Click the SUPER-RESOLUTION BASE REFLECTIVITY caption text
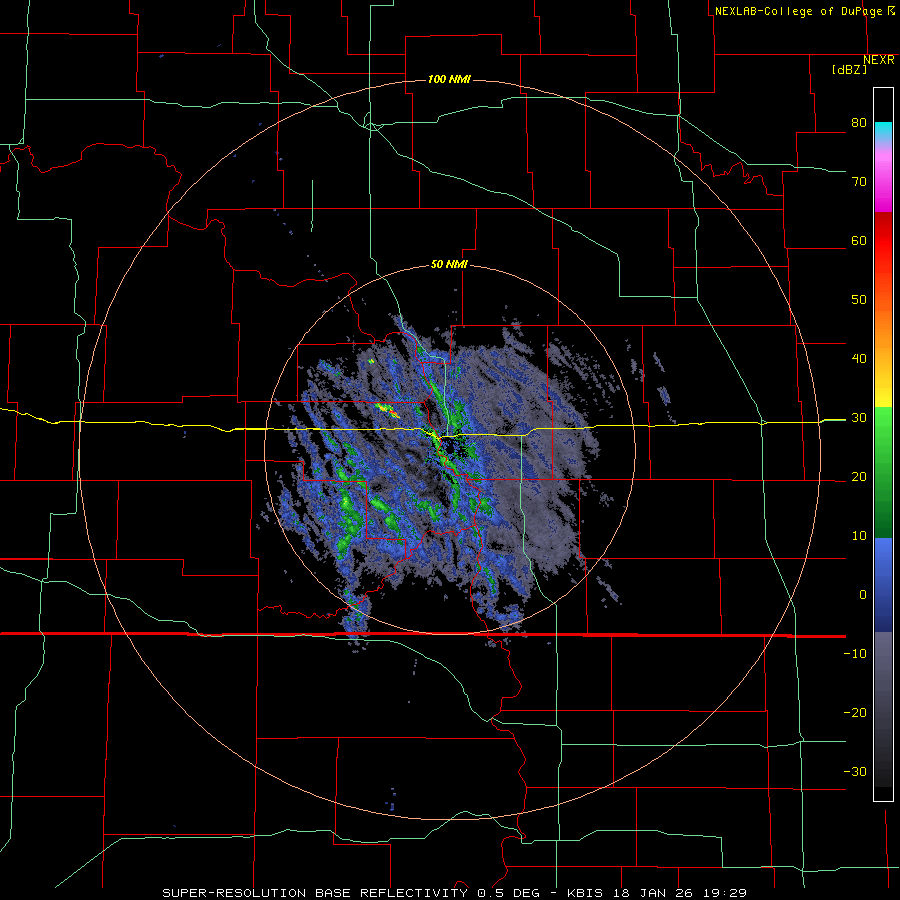 point(315,893)
